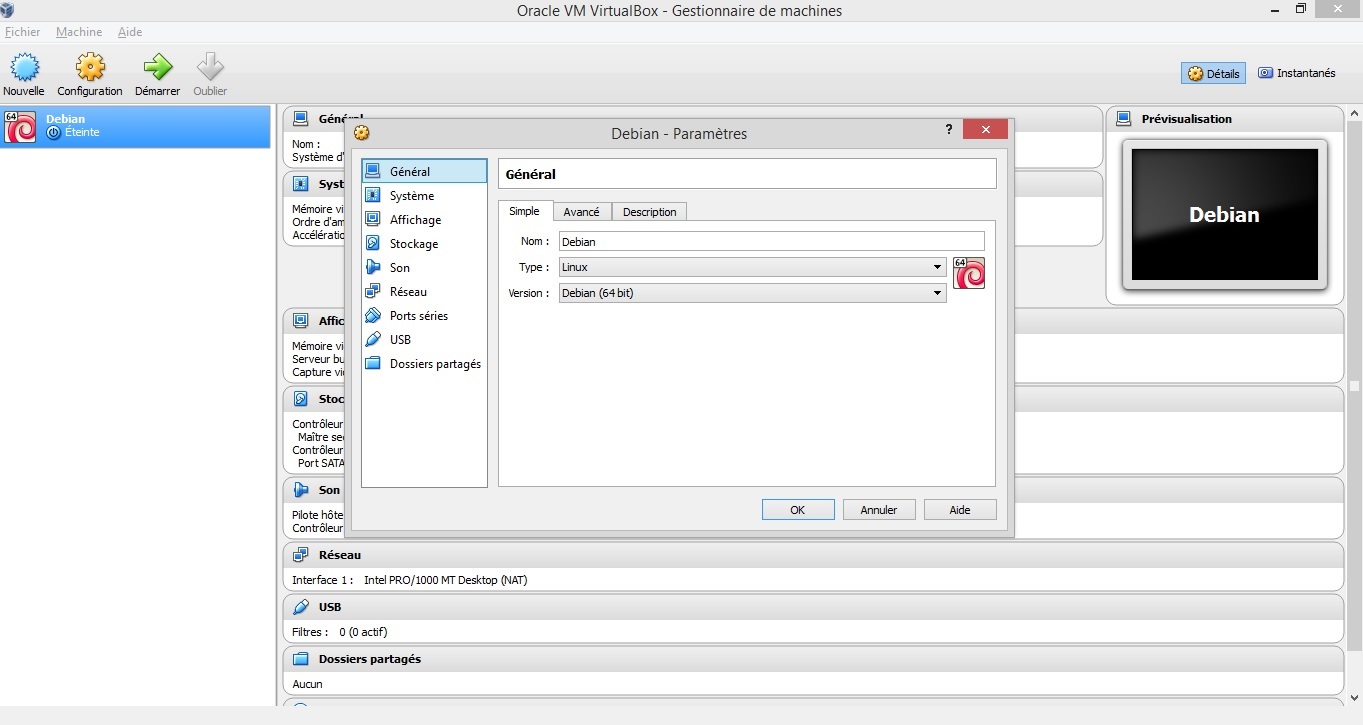
Task: Open the Aide menu
Action: 130,32
